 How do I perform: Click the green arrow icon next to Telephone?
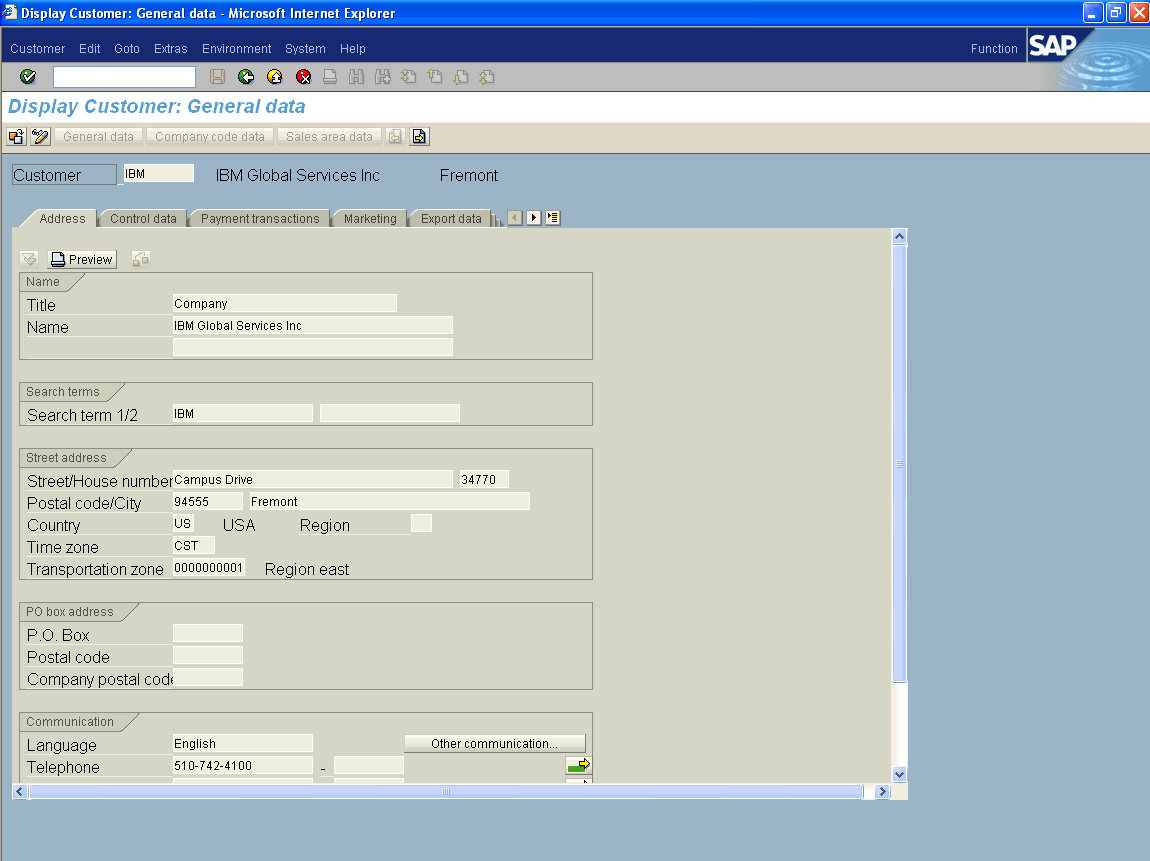point(579,766)
